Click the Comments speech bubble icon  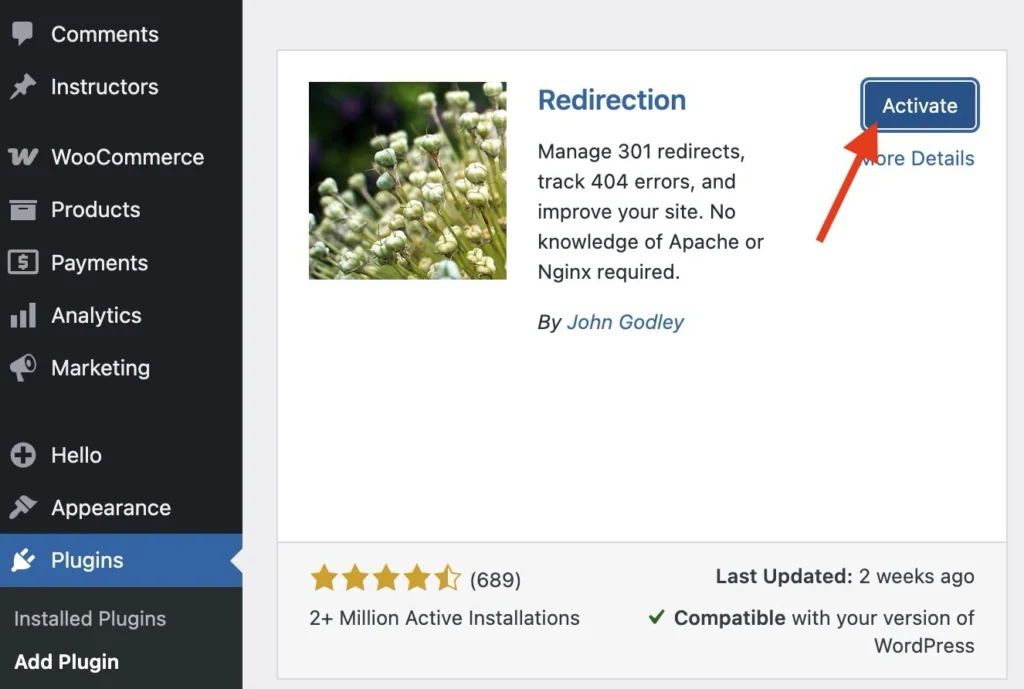point(23,34)
